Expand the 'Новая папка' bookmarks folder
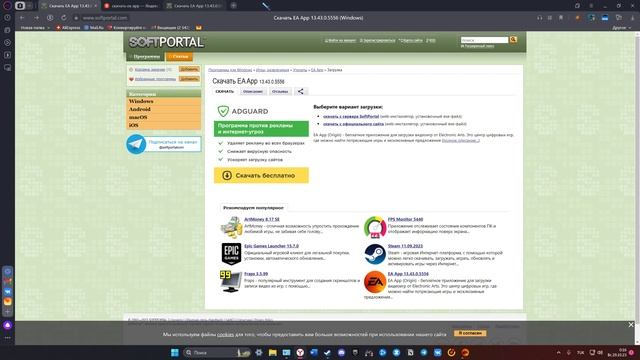This screenshot has width=640, height=360. (x=35, y=28)
